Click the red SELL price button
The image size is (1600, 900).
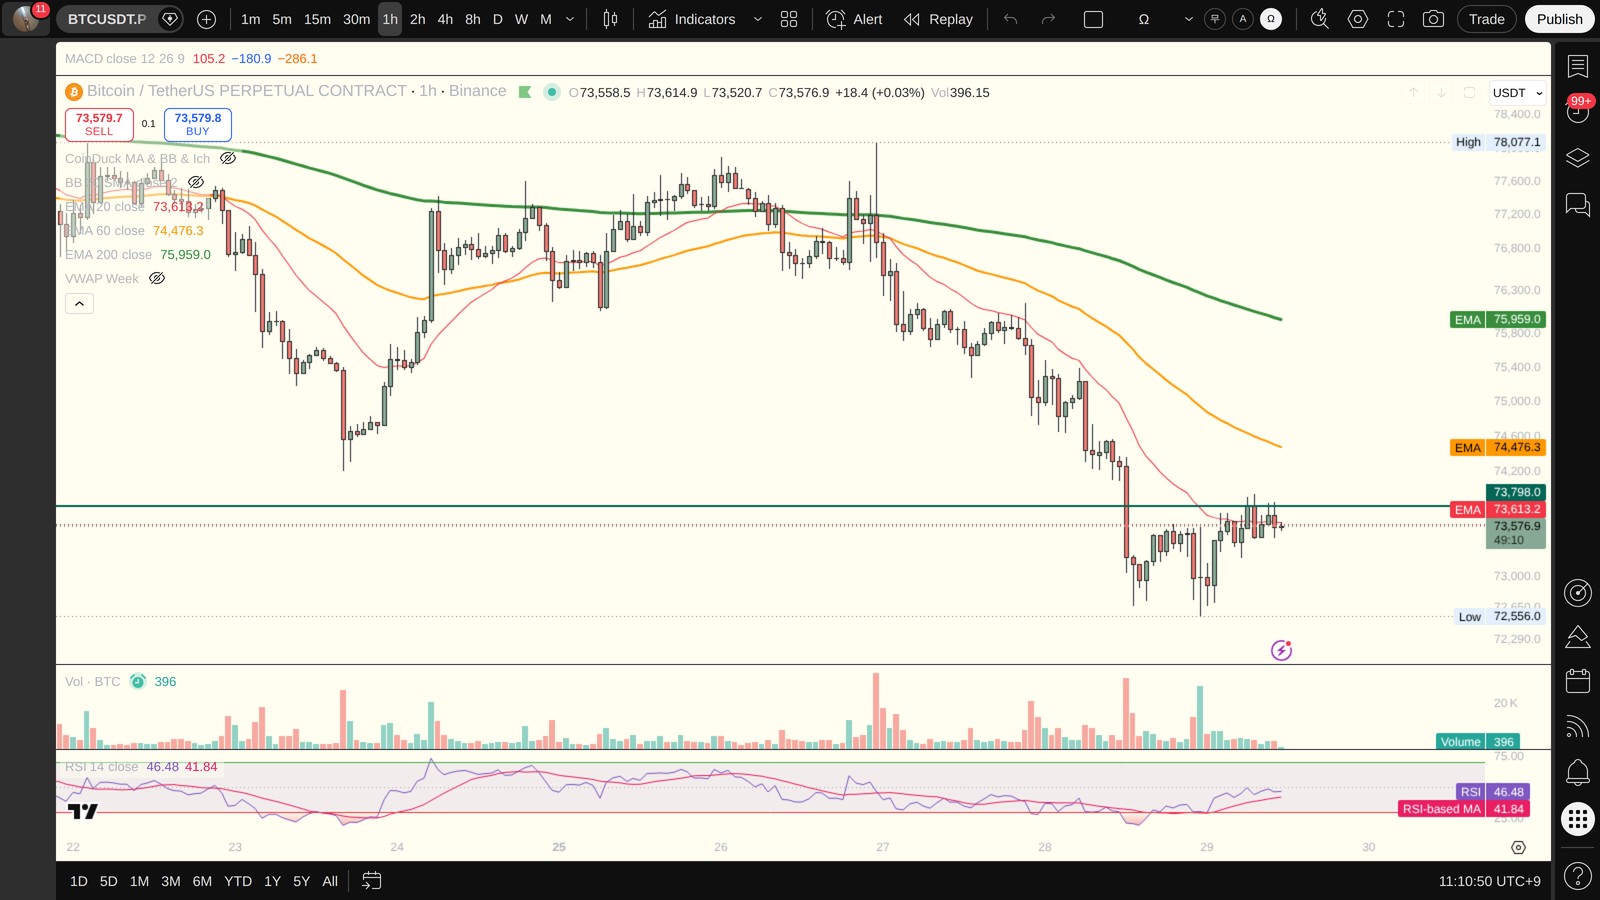click(99, 124)
